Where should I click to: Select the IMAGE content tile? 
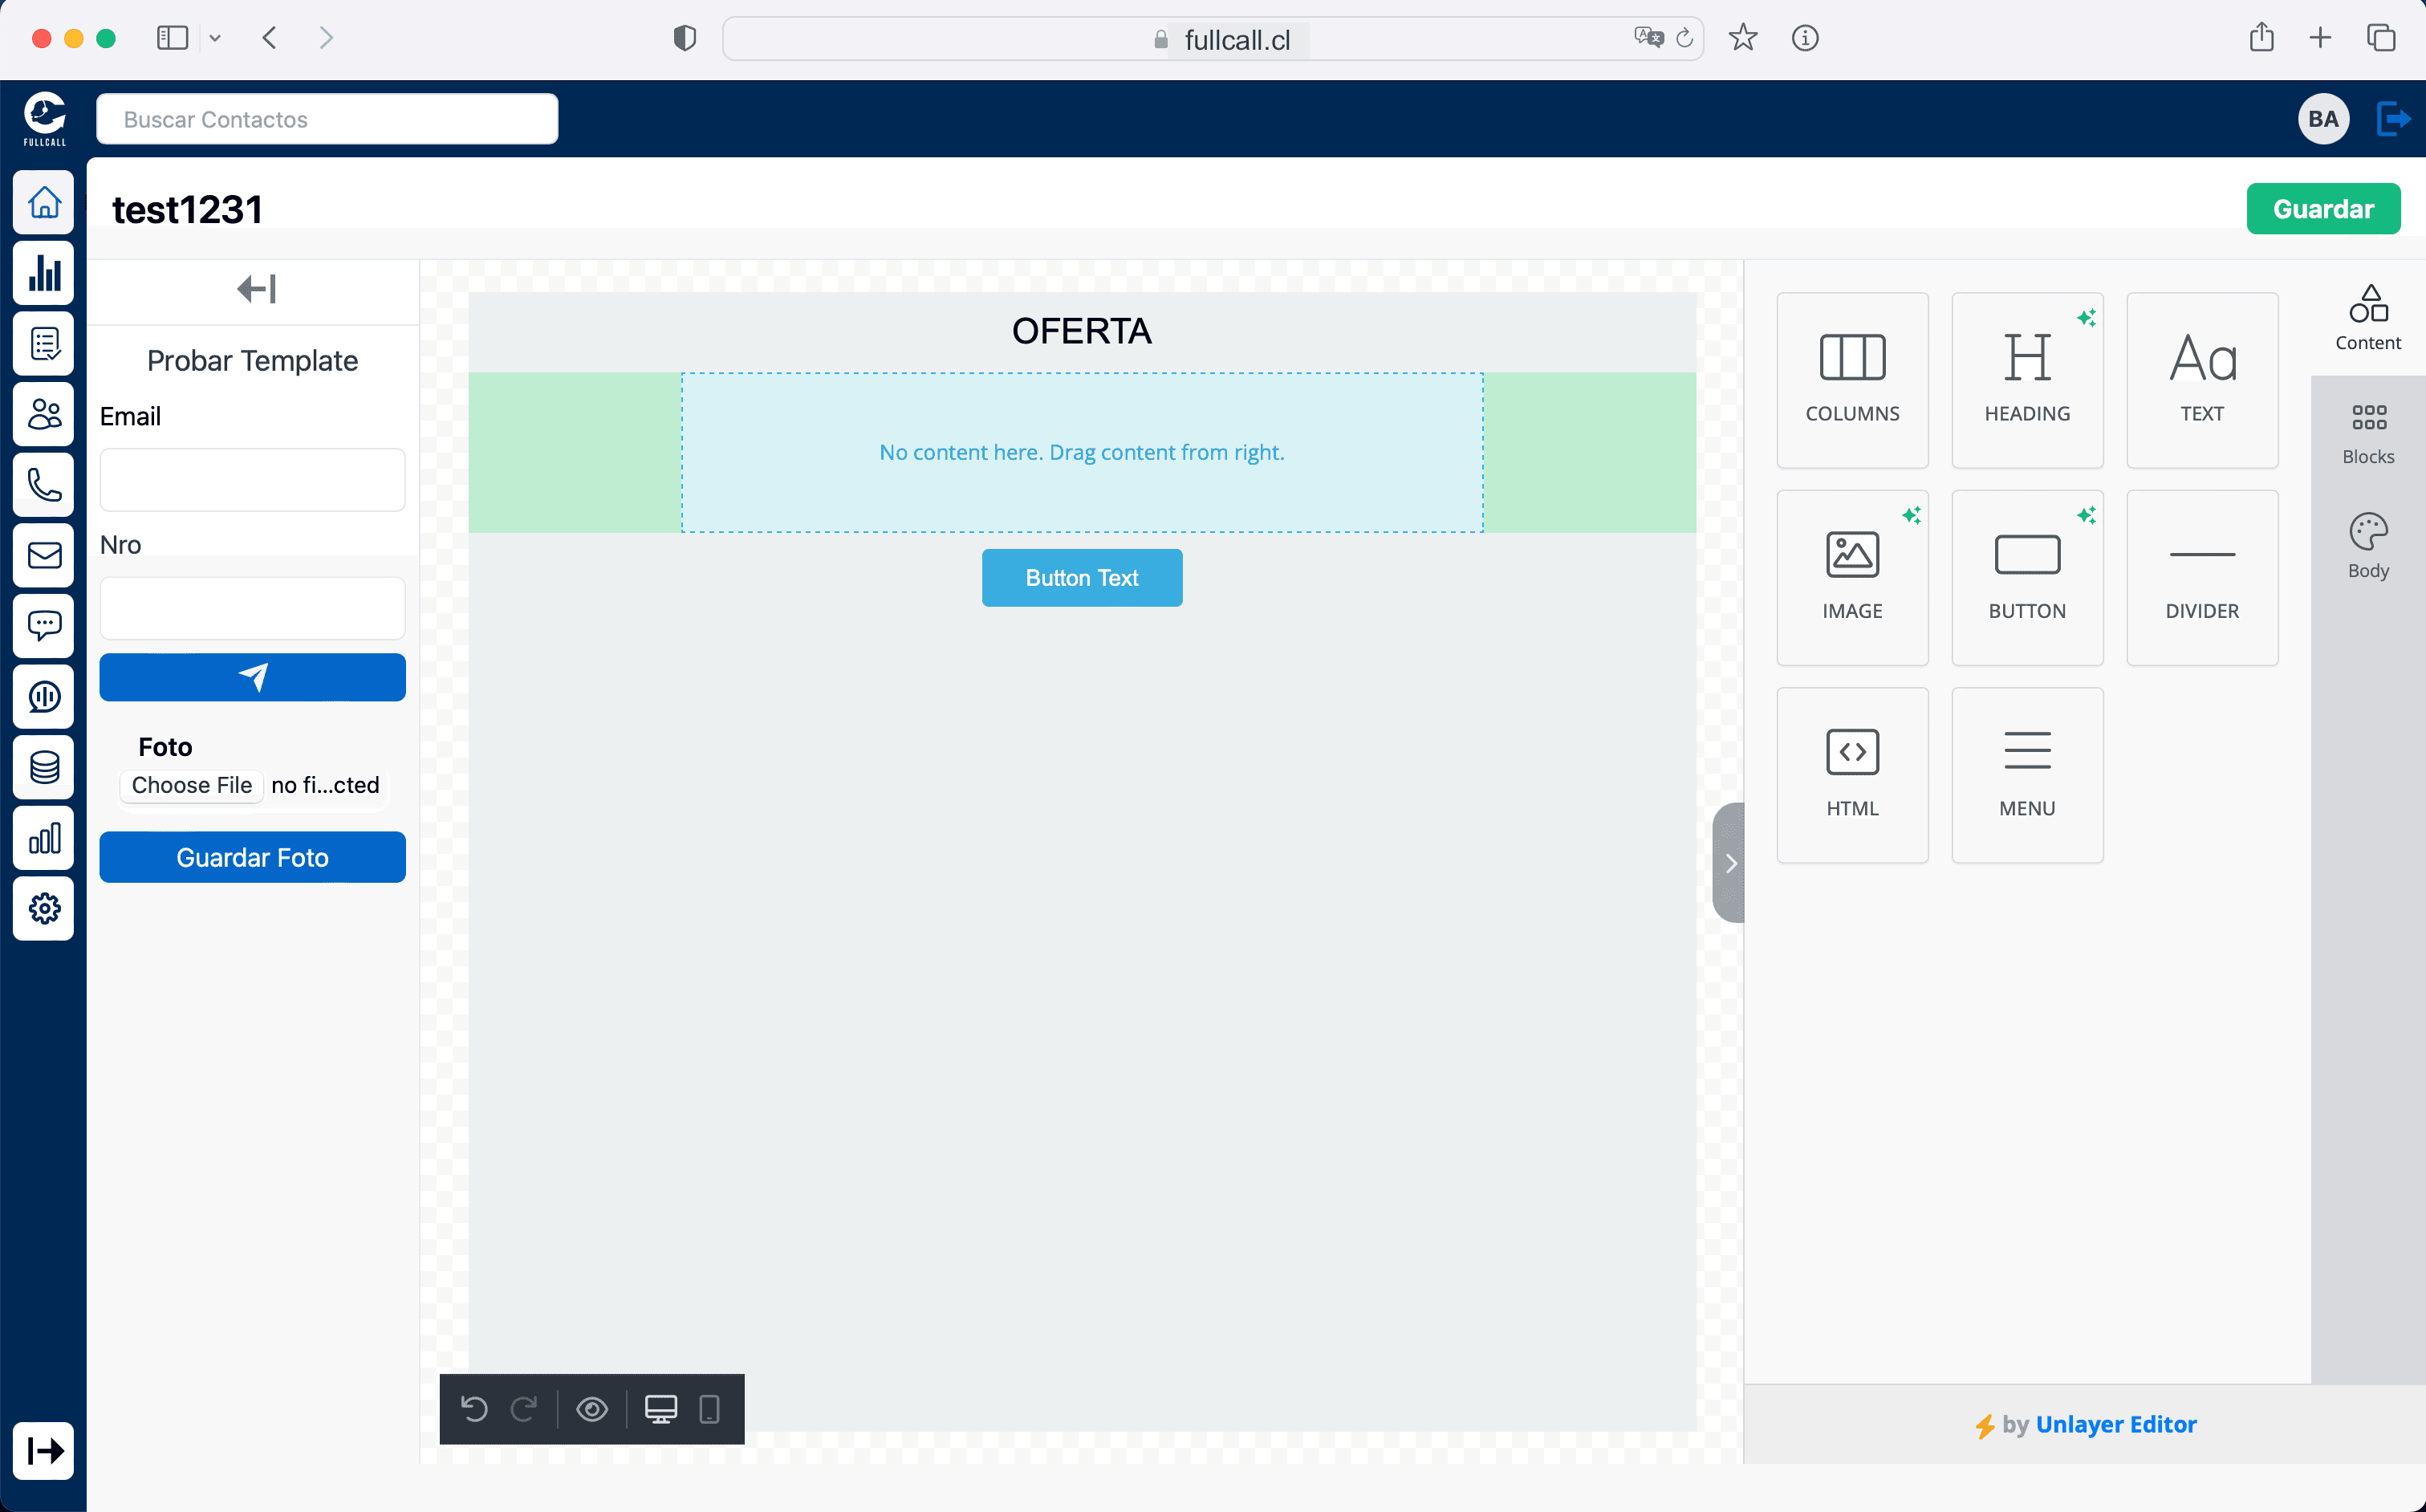tap(1851, 577)
